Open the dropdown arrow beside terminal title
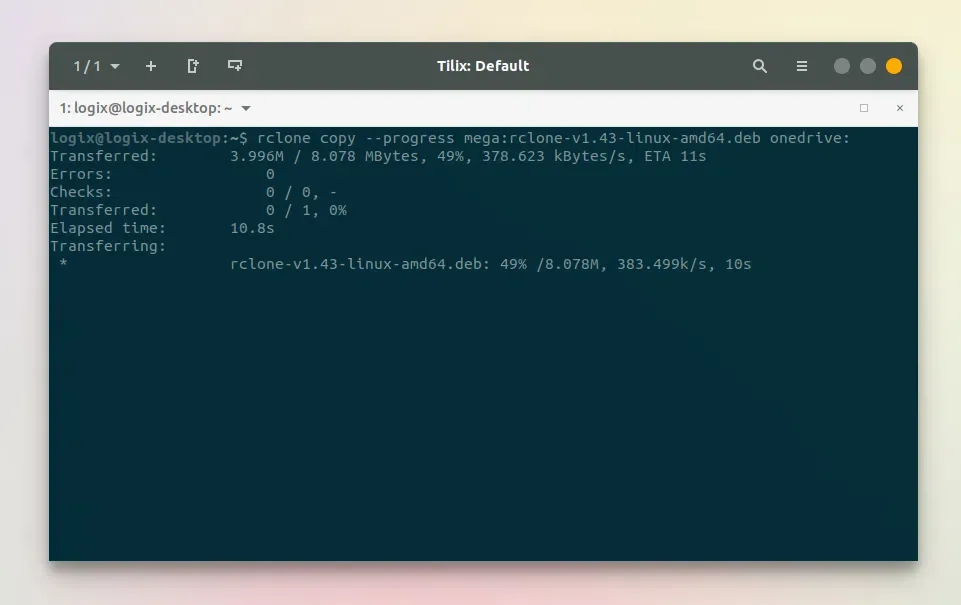Viewport: 961px width, 605px height. pos(246,108)
